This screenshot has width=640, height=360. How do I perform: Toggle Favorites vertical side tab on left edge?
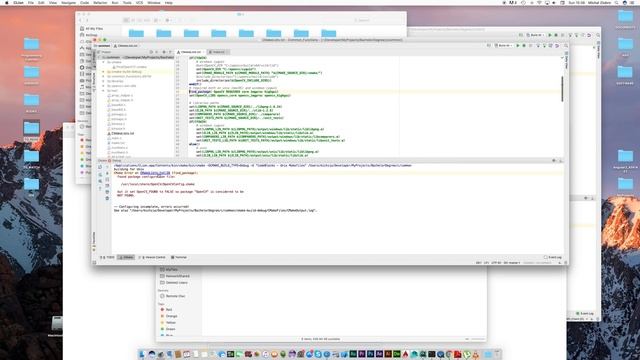pos(94,241)
